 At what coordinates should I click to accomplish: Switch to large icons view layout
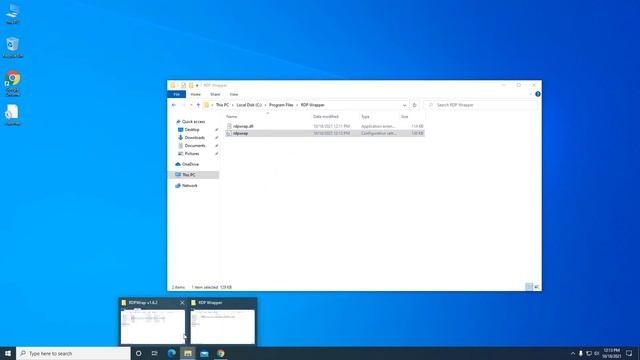(537, 287)
